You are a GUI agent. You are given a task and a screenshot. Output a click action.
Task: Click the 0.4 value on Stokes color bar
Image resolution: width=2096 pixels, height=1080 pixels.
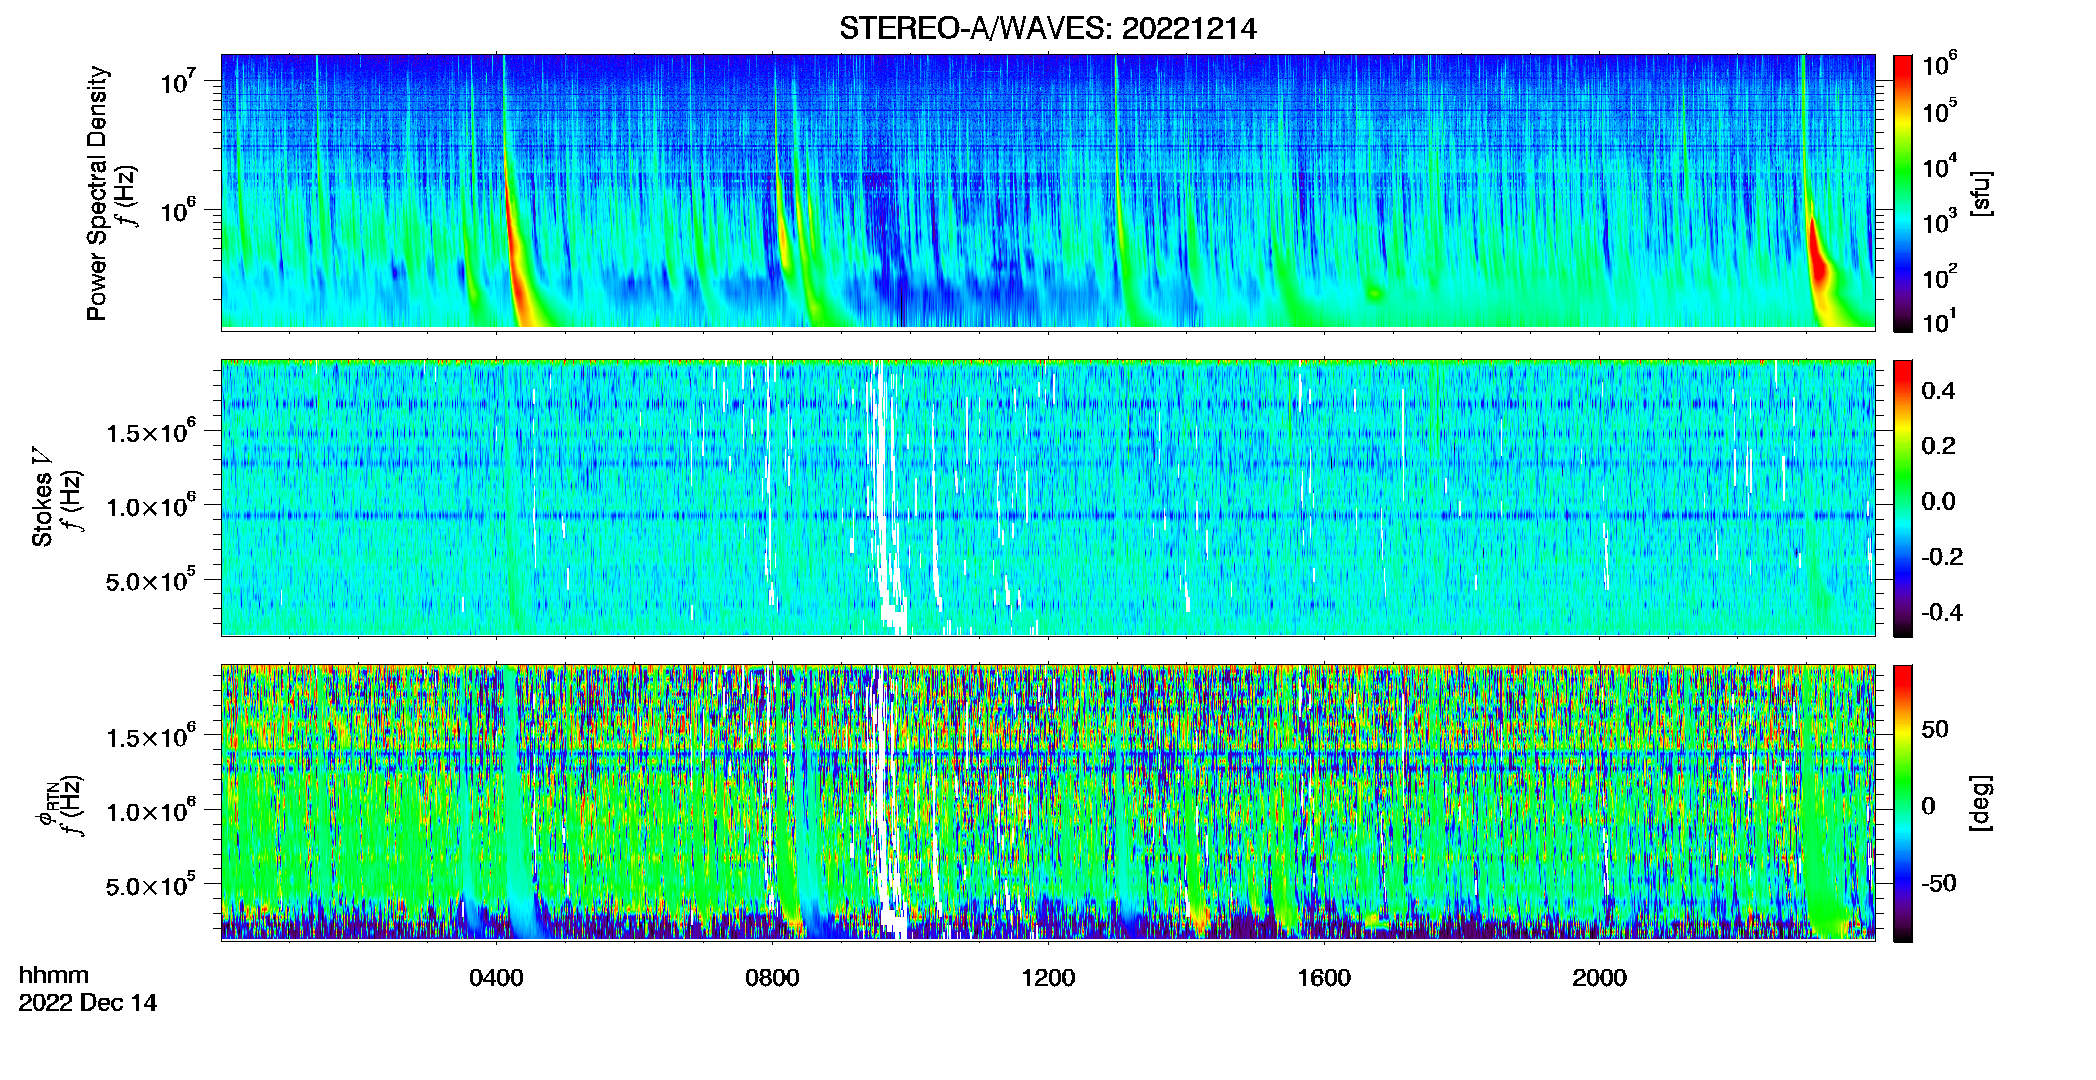1938,391
